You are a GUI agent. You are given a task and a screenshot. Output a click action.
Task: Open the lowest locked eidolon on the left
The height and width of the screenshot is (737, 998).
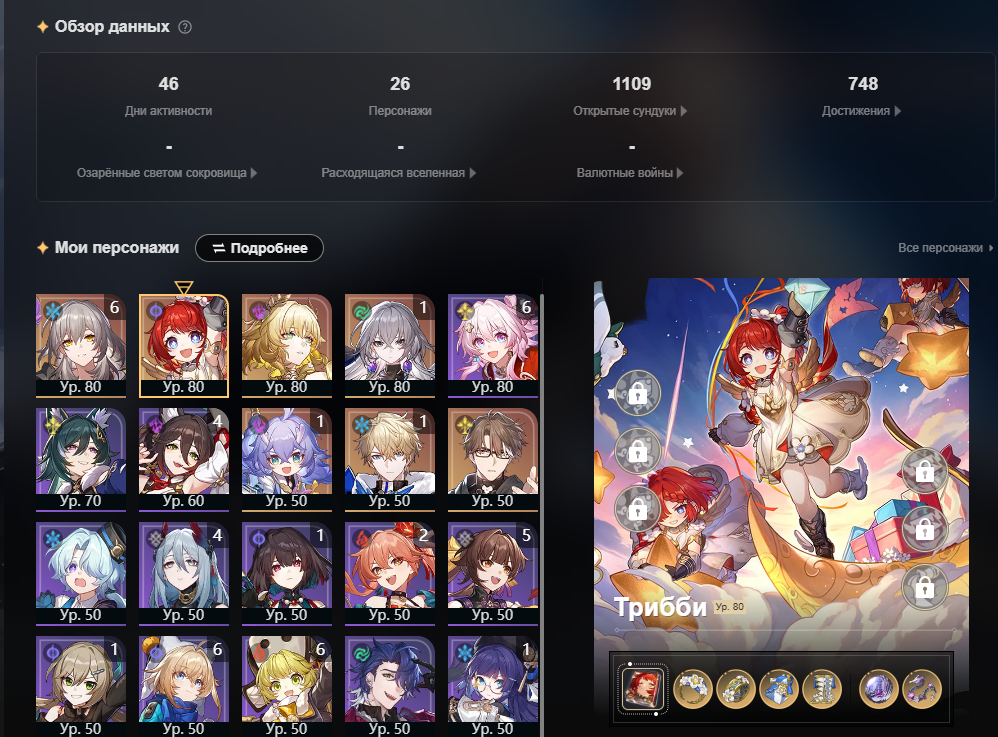coord(637,509)
